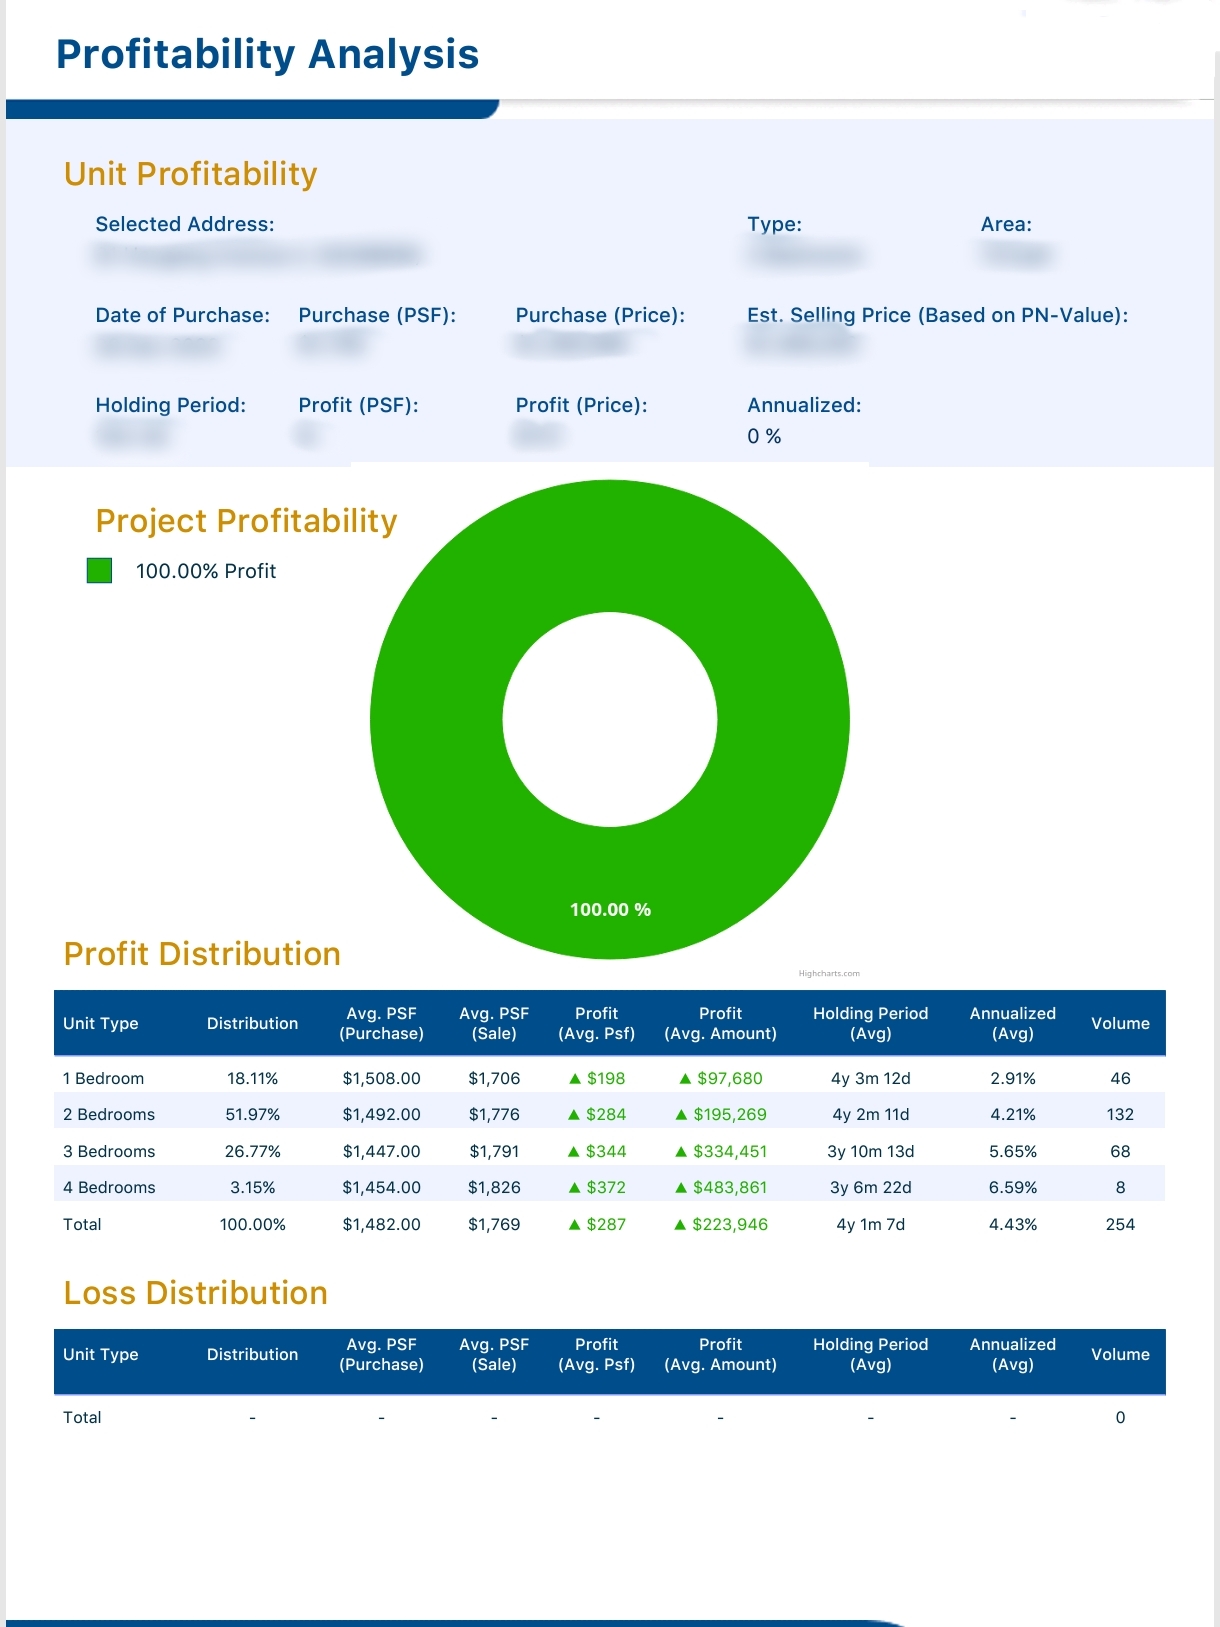Click the green arrow beside $372
This screenshot has height=1627, width=1220.
point(574,1188)
